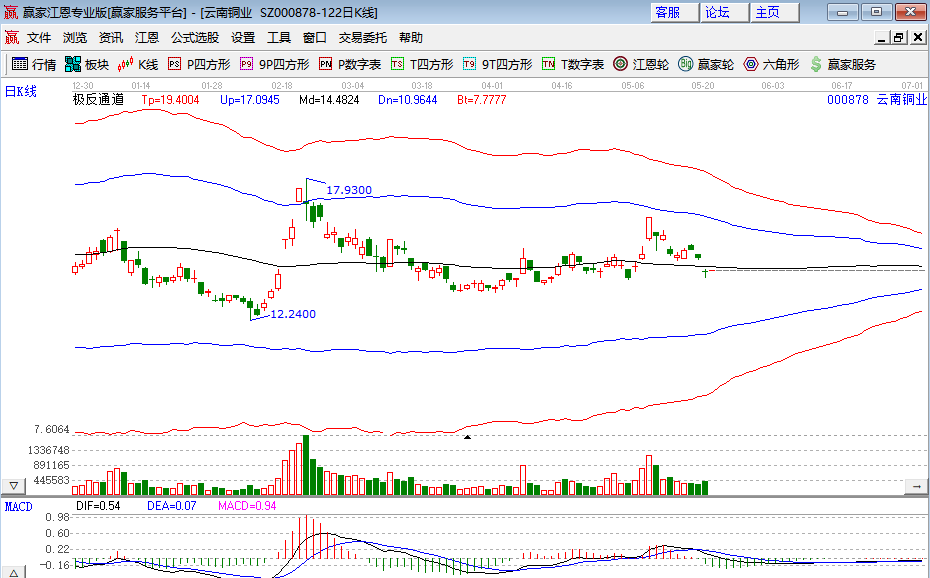The height and width of the screenshot is (578, 930).
Task: Click the Dn=10.9644 value
Action: 407,100
